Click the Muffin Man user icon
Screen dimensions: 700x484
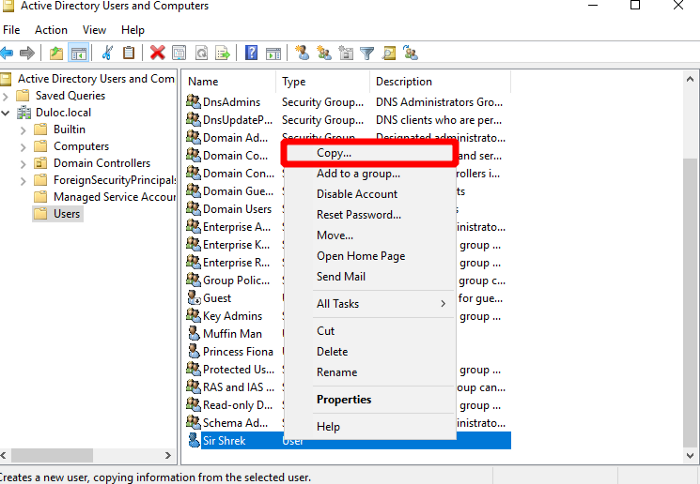pos(193,334)
